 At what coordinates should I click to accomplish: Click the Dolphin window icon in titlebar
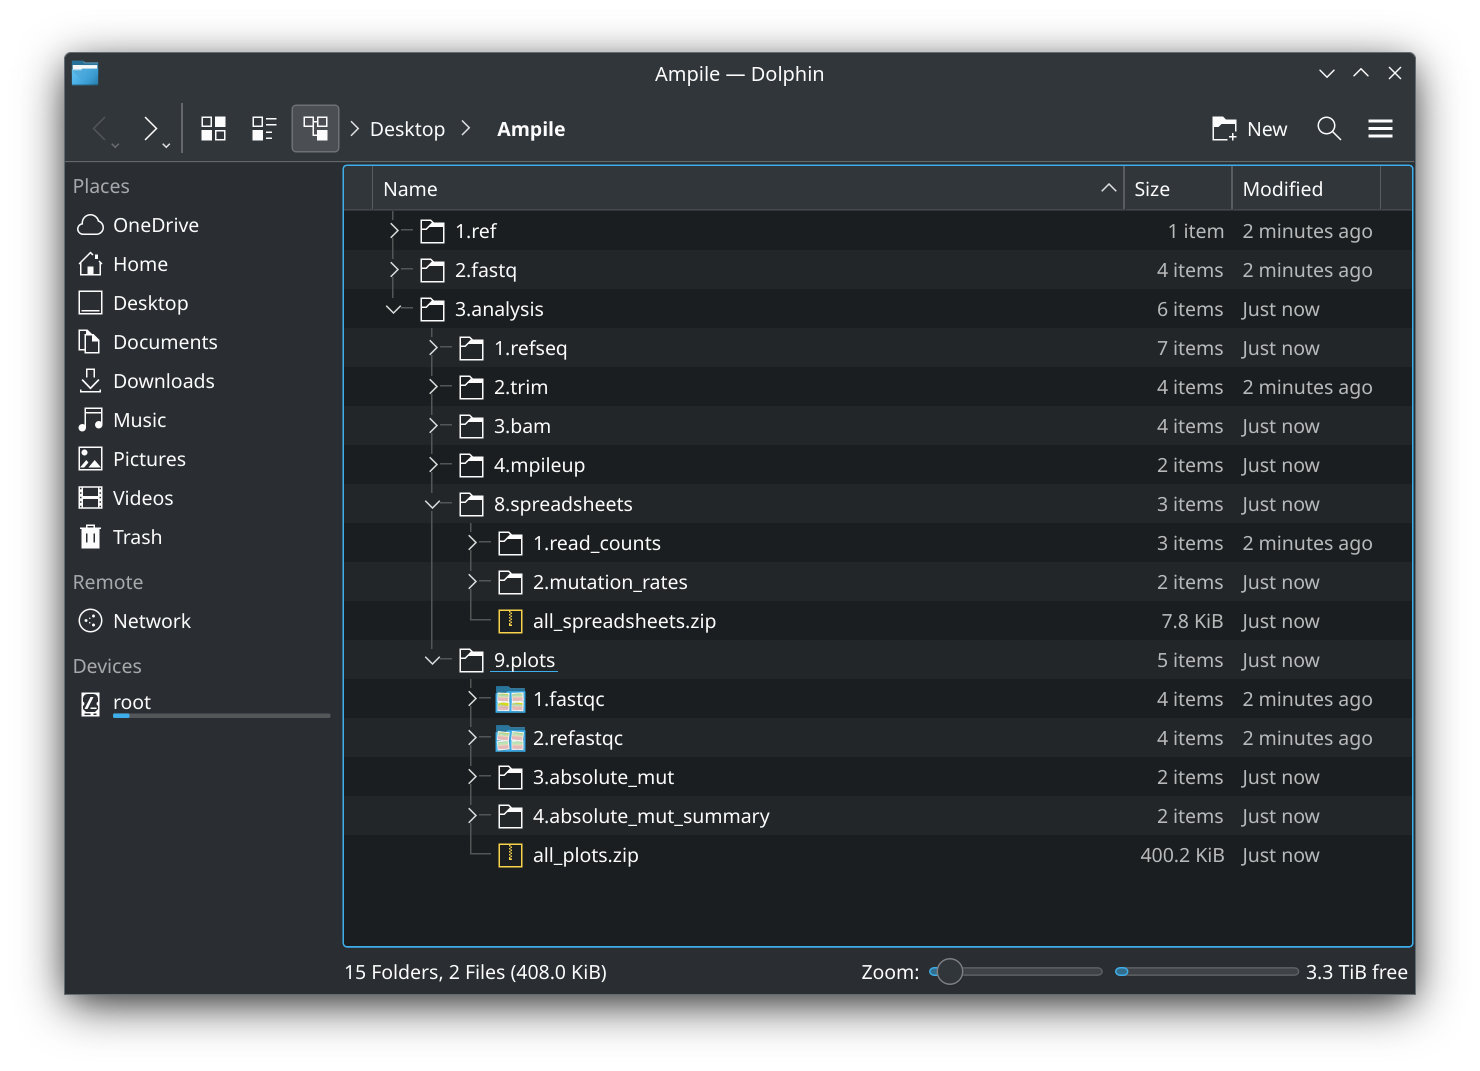point(85,73)
